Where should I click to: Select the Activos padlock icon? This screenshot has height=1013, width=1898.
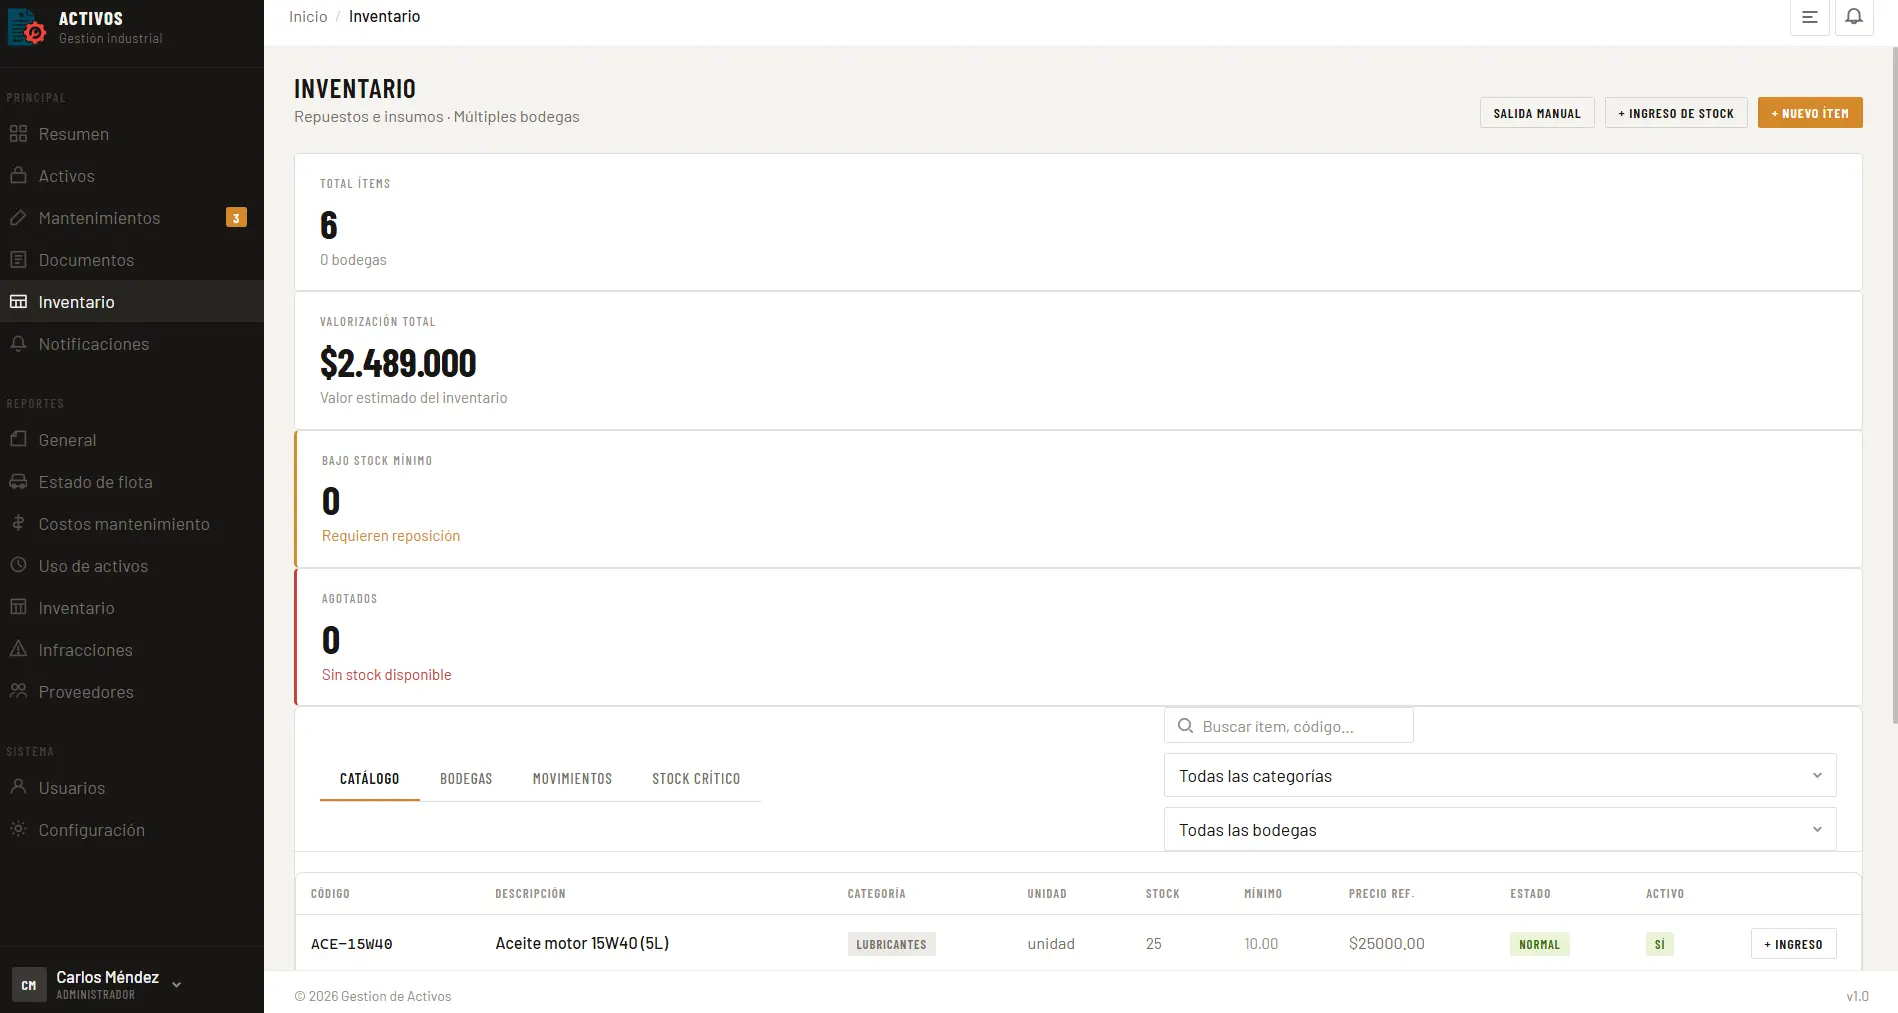click(19, 175)
